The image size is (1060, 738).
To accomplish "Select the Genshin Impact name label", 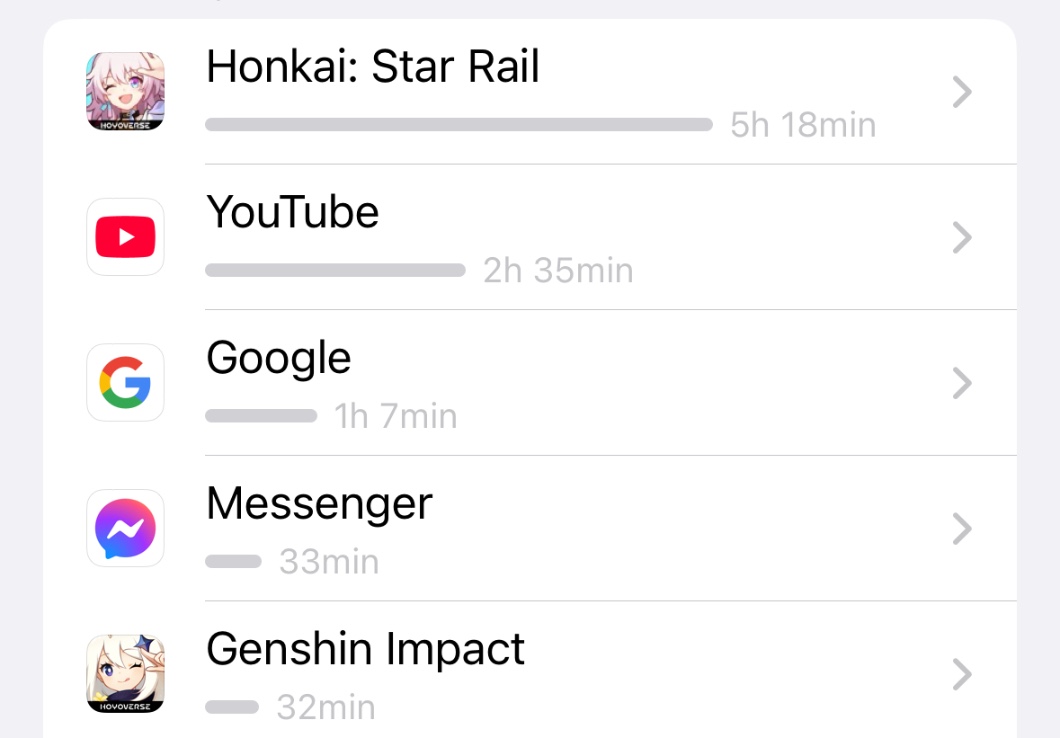I will tap(365, 649).
